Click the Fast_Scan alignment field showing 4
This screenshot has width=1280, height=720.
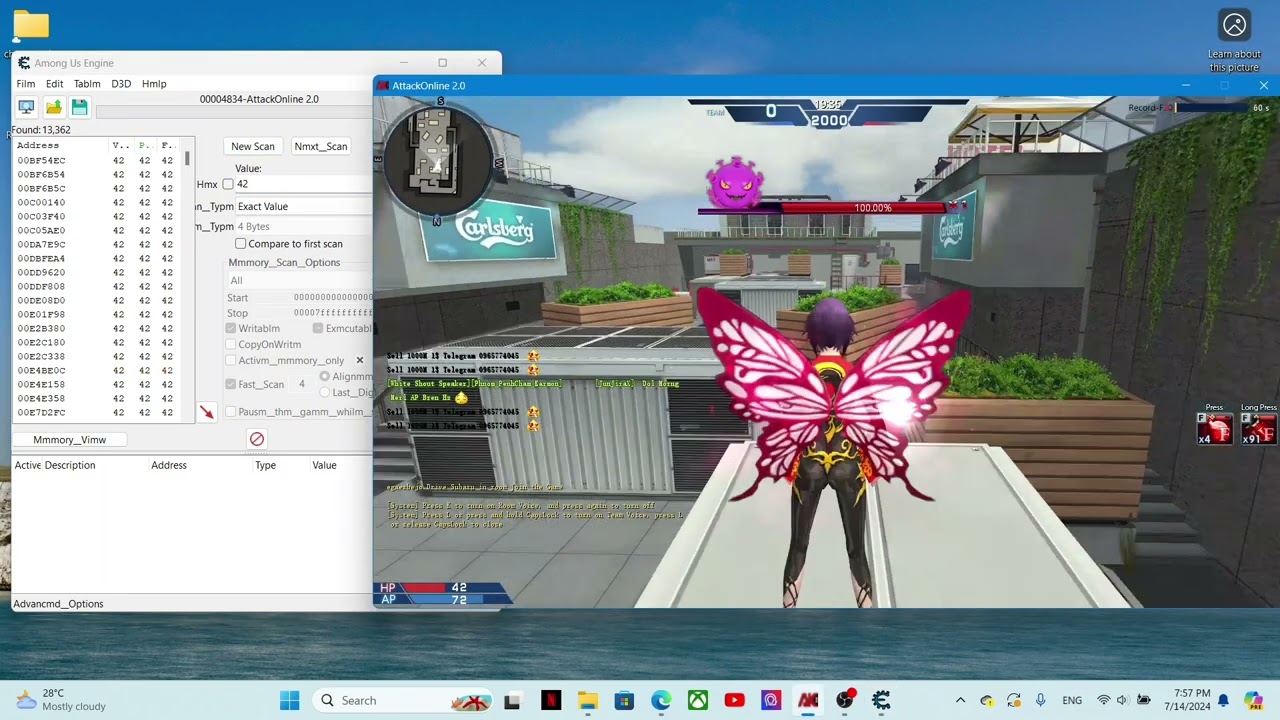(x=302, y=384)
